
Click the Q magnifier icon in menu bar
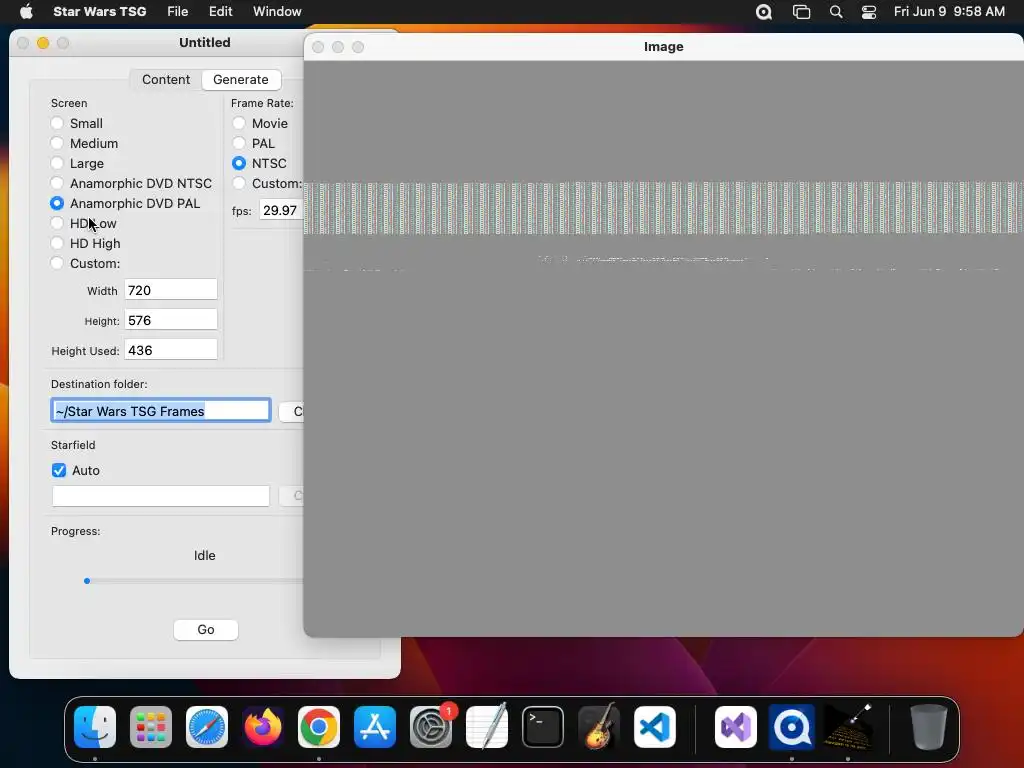coord(764,12)
